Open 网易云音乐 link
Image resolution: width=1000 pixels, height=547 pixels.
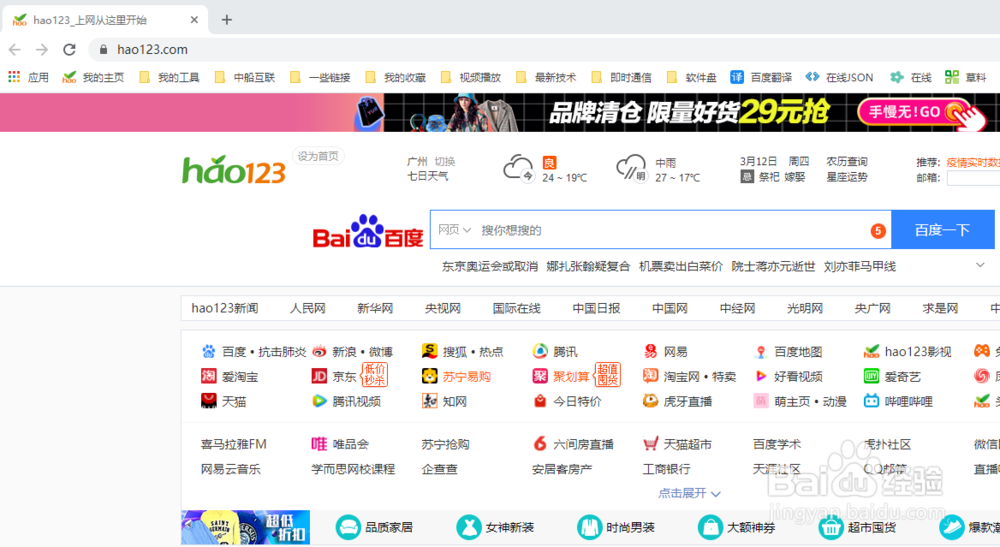[230, 469]
